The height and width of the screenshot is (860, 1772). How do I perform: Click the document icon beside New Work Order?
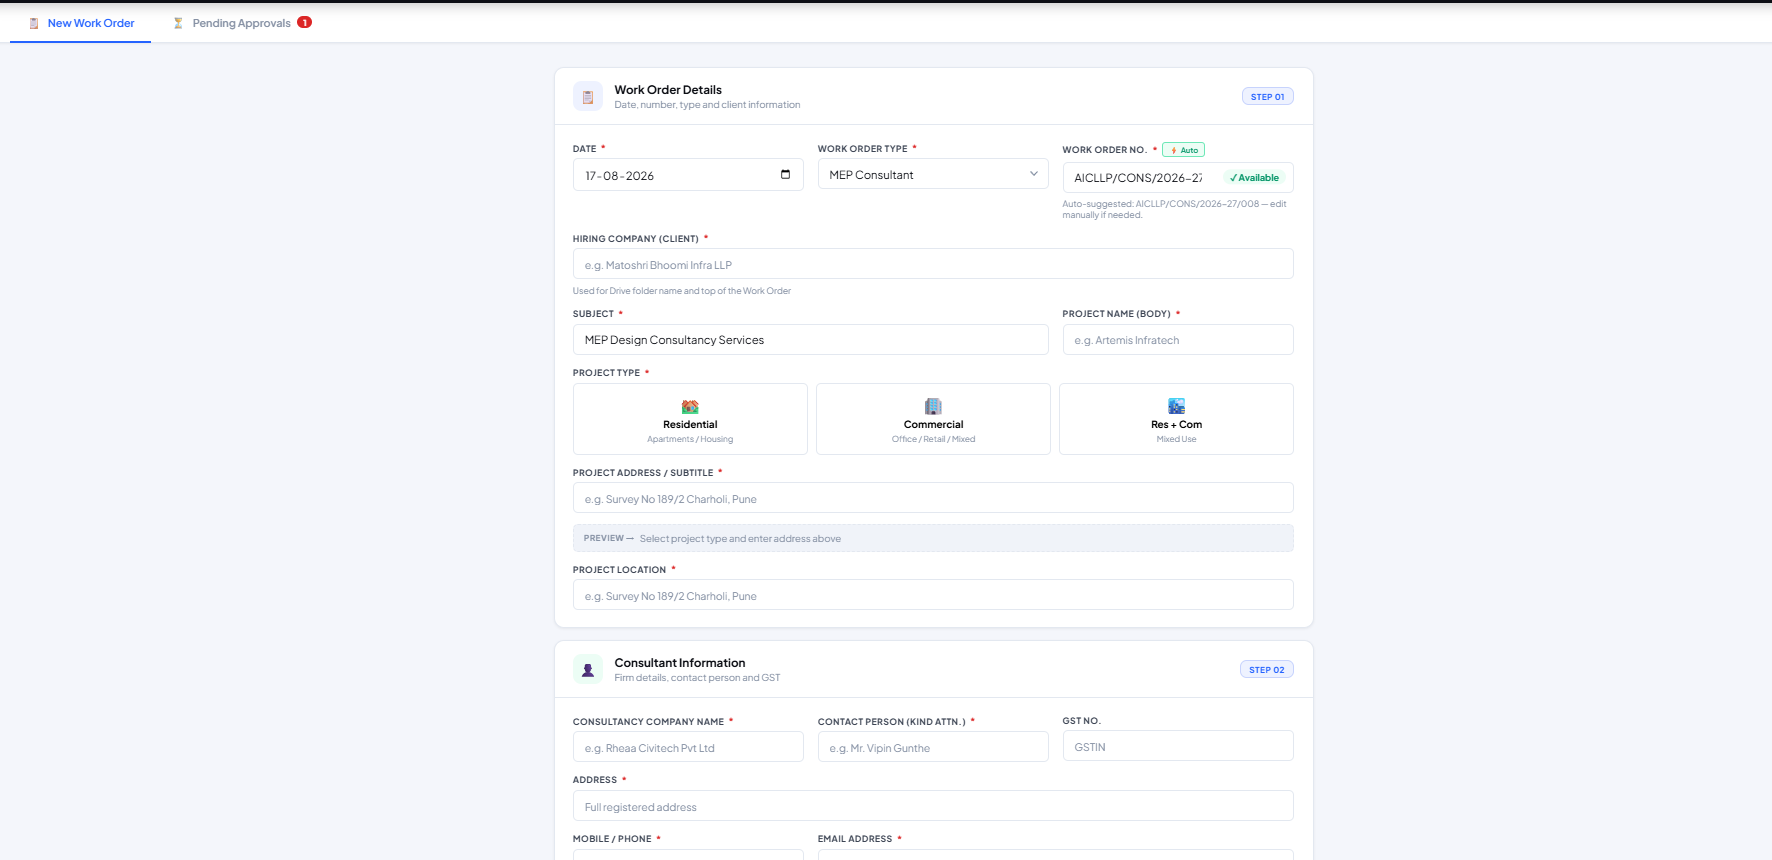tap(34, 23)
